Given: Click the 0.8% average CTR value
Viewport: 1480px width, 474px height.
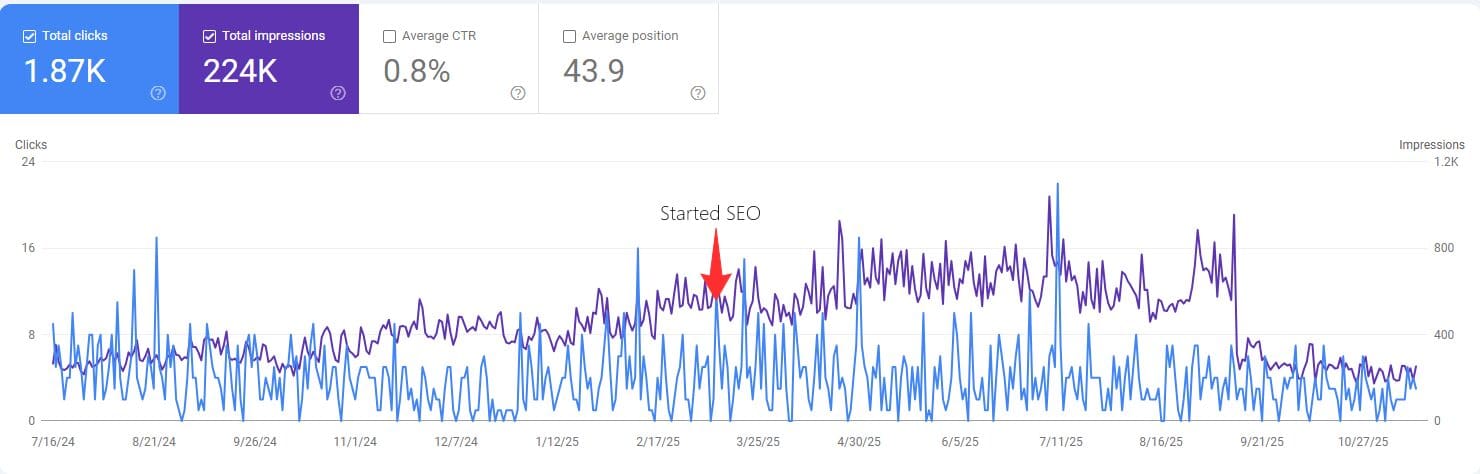Looking at the screenshot, I should click(x=417, y=71).
